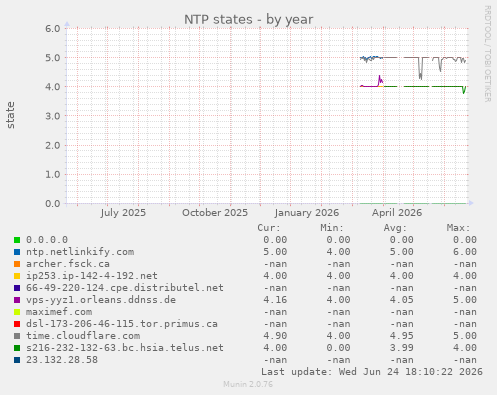
Task: Click the purple vps-yyz1.orleans.ddnss.de swatch
Action: (x=17, y=300)
